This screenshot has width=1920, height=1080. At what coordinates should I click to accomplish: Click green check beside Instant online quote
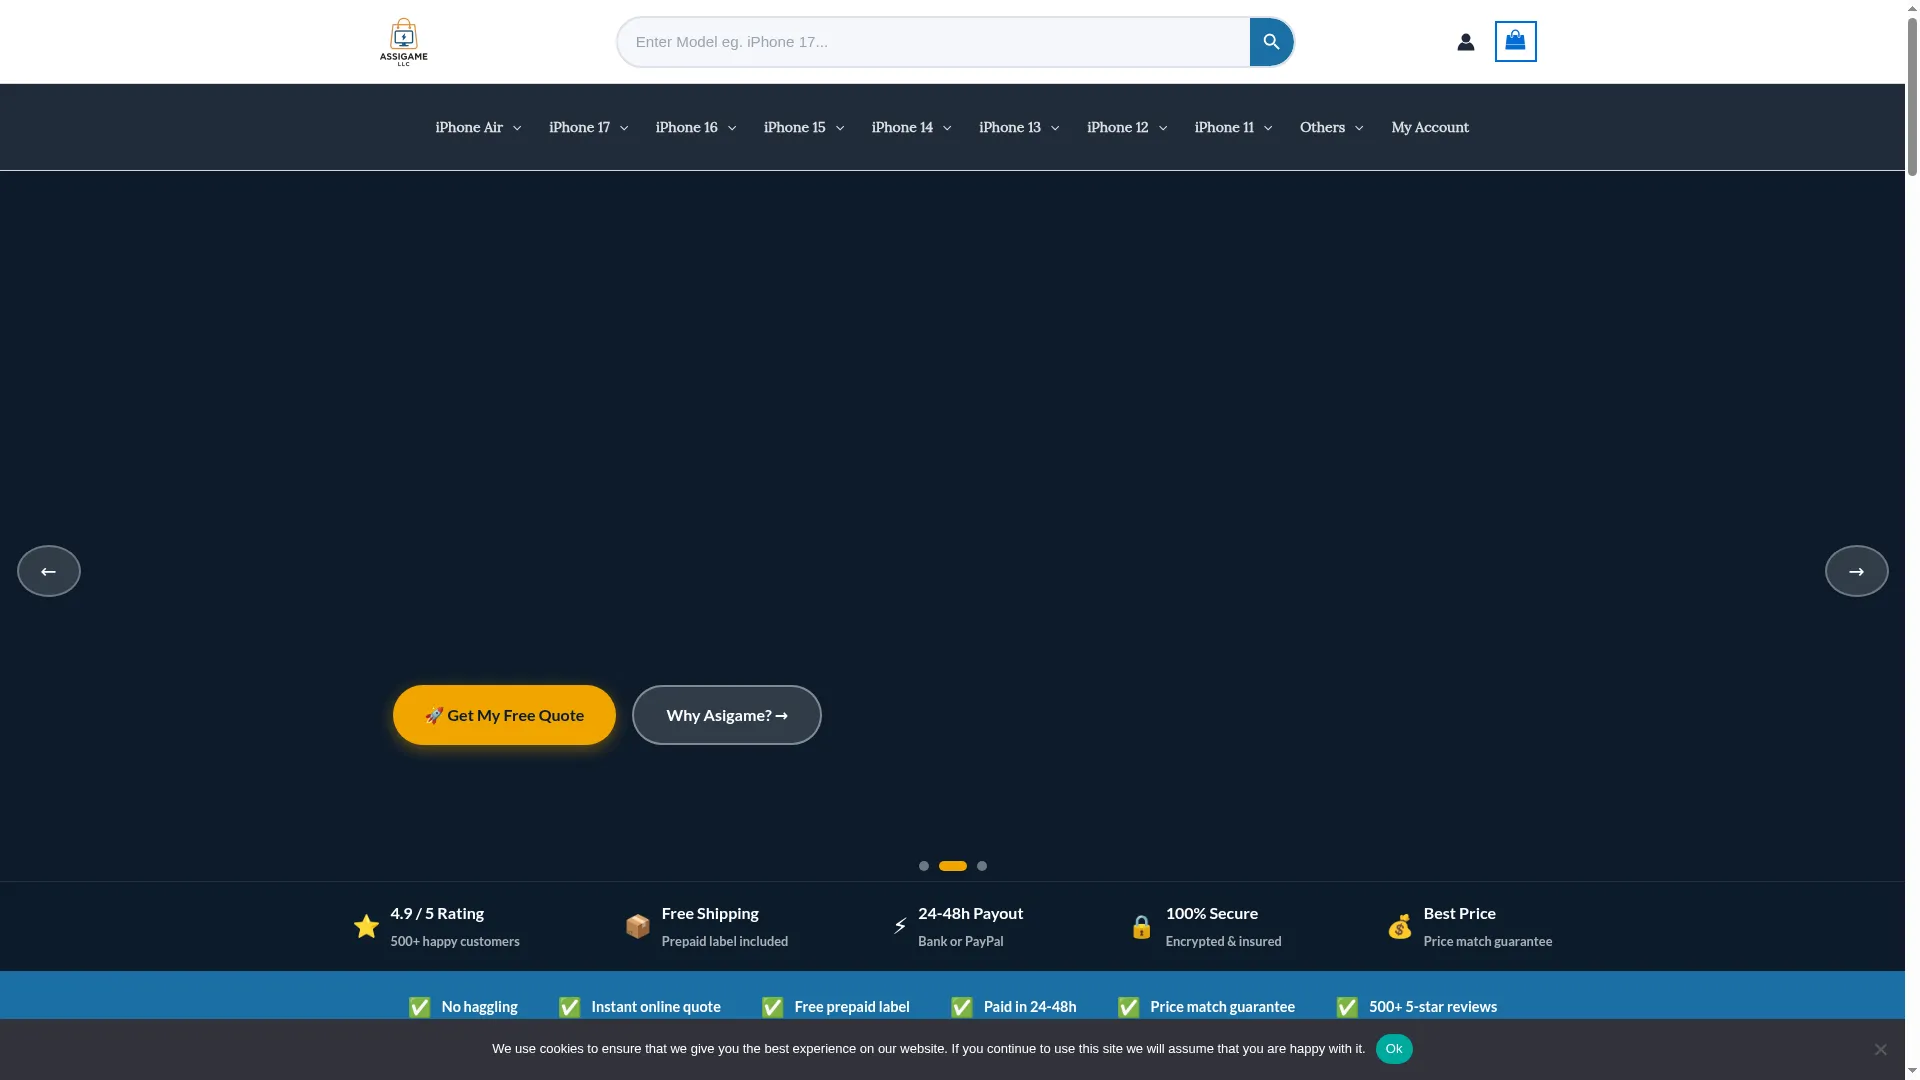coord(569,1007)
